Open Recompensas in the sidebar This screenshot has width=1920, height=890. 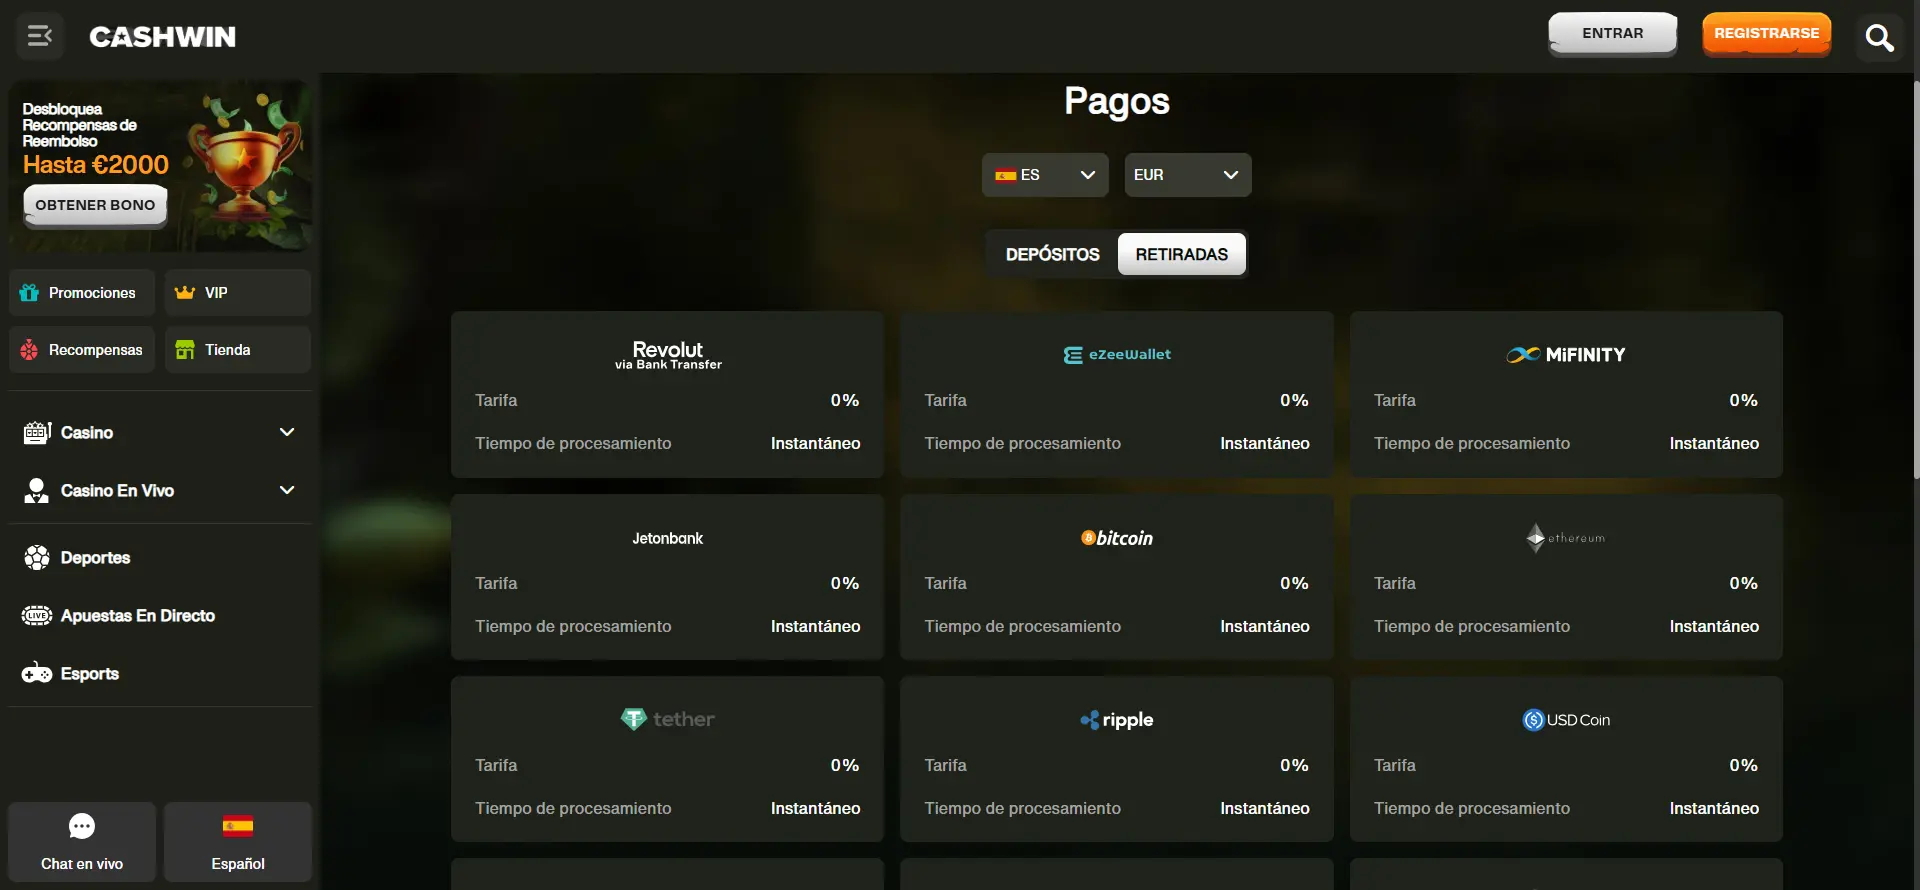coord(82,350)
